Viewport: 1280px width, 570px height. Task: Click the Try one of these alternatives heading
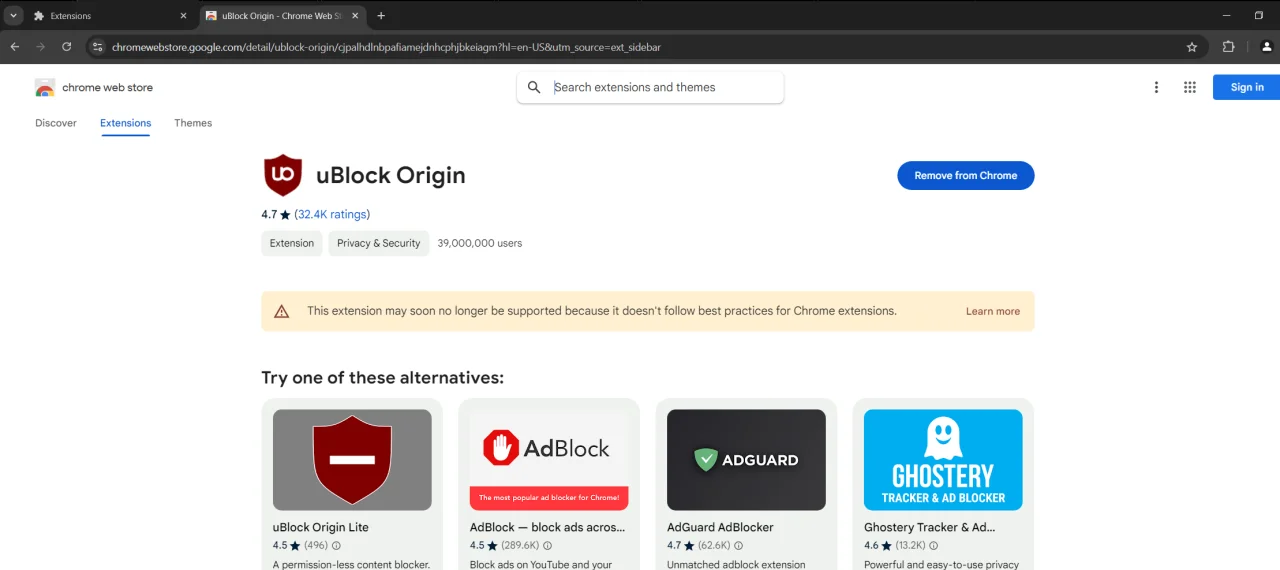(x=382, y=378)
